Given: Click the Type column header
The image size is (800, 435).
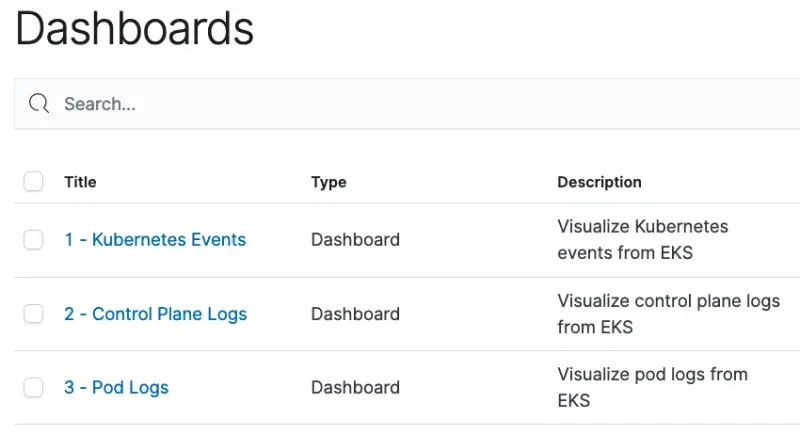Looking at the screenshot, I should point(328,182).
